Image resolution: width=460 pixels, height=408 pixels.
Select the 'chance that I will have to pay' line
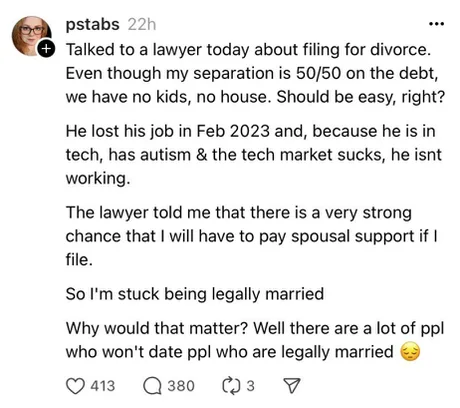click(252, 236)
